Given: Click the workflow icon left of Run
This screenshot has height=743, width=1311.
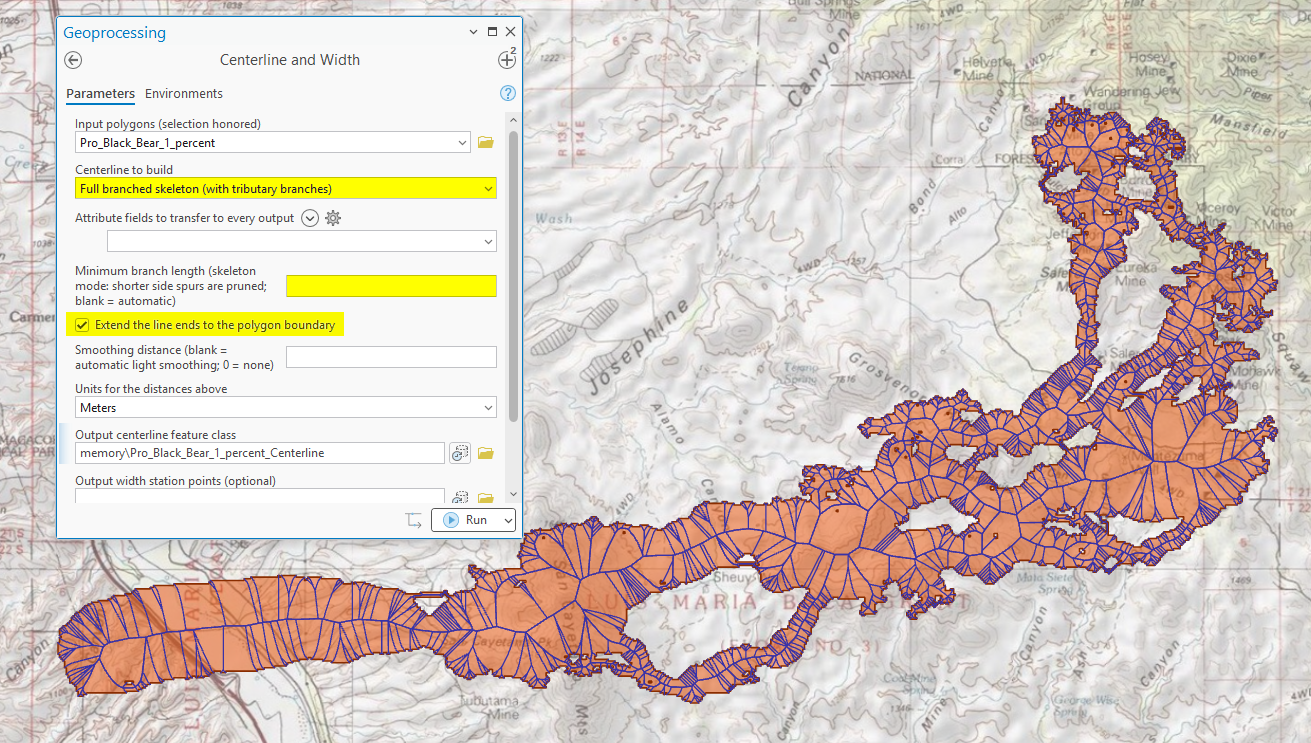Looking at the screenshot, I should (x=413, y=520).
